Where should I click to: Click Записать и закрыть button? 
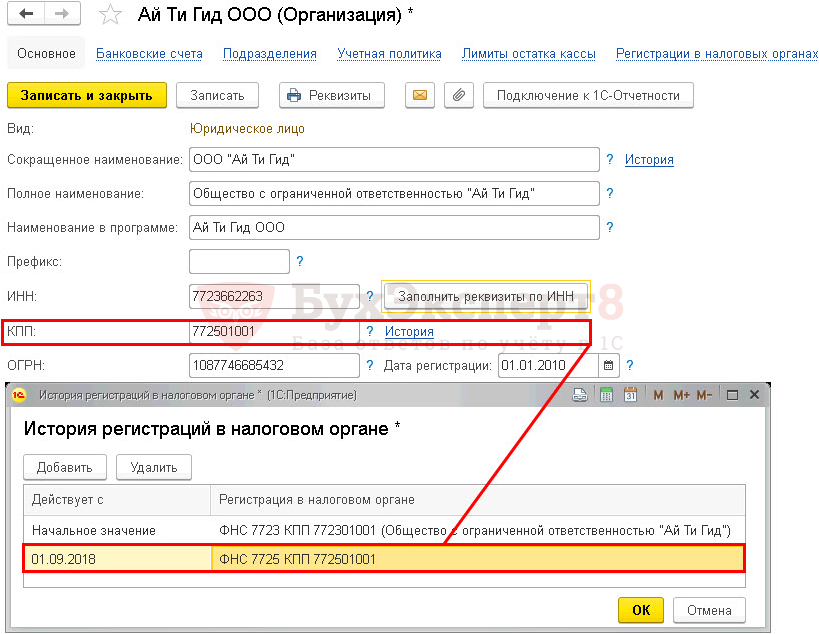click(x=87, y=95)
